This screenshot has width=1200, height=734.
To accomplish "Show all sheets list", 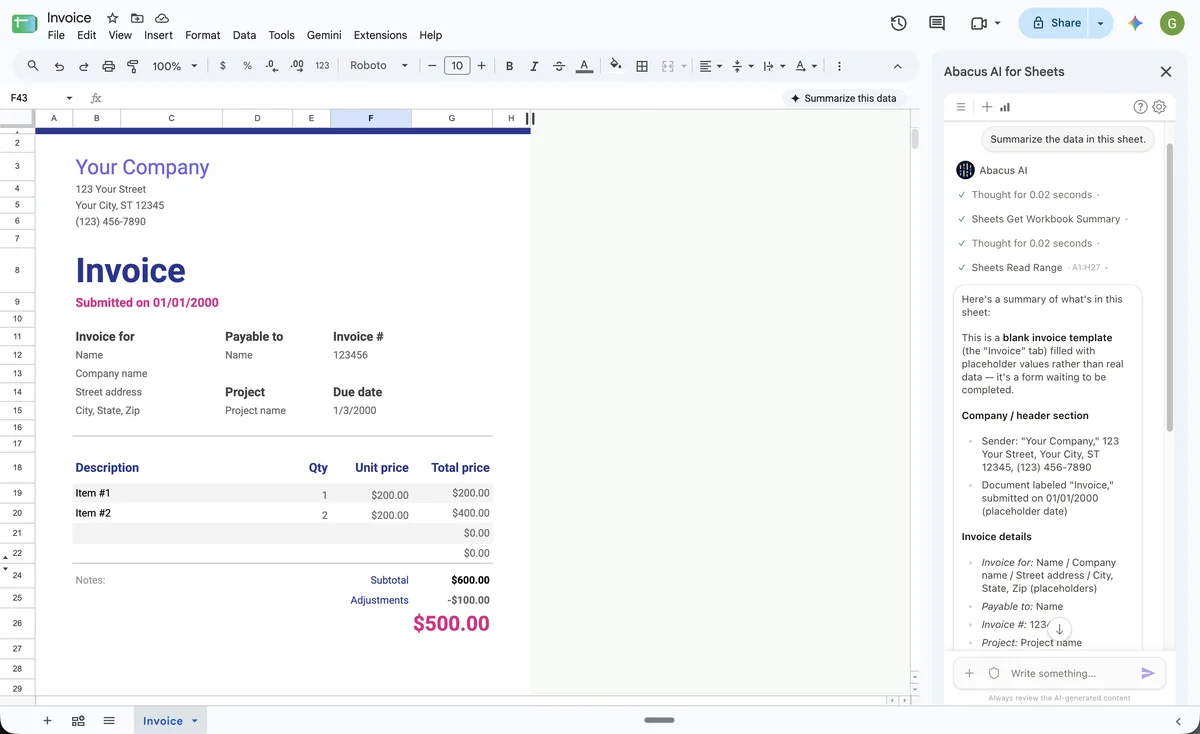I will point(109,721).
